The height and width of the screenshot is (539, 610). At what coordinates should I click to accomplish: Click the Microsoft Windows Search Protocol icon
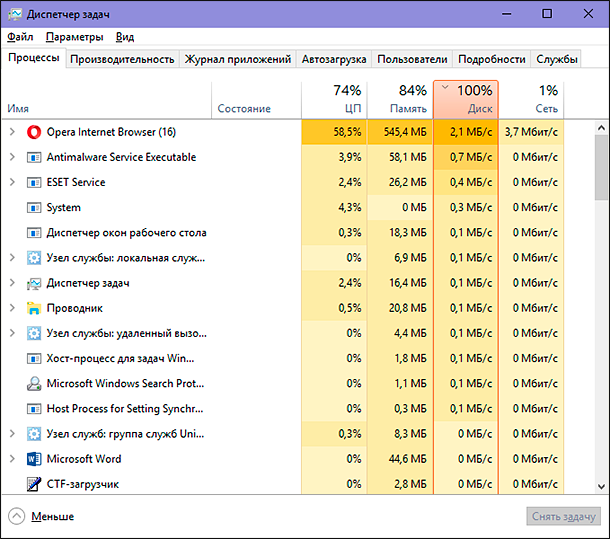click(x=34, y=384)
